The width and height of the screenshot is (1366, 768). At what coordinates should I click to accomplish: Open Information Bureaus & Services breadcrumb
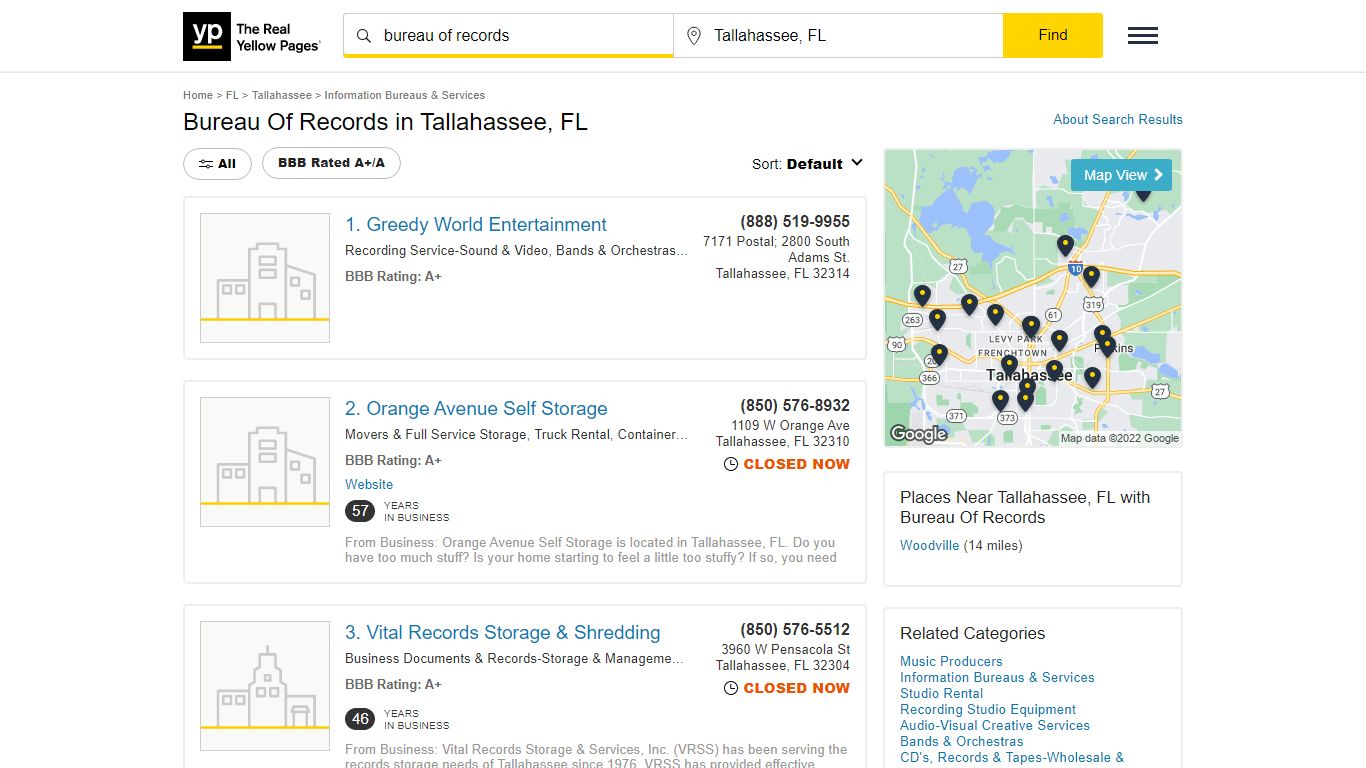pos(404,95)
